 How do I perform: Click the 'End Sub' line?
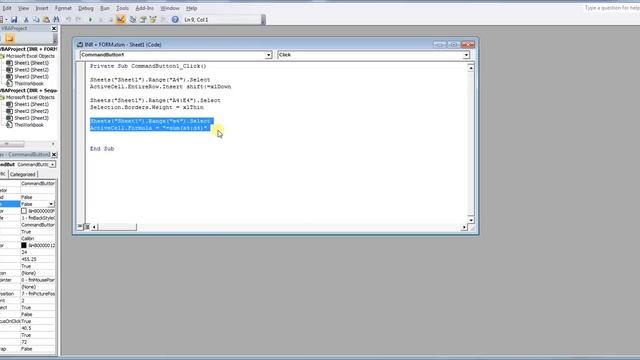coord(102,149)
